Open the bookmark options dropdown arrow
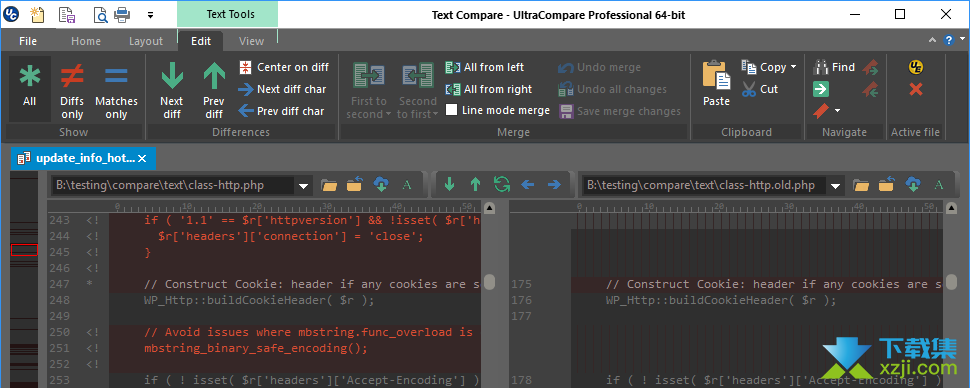Screen dimensions: 970x388 (x=838, y=111)
